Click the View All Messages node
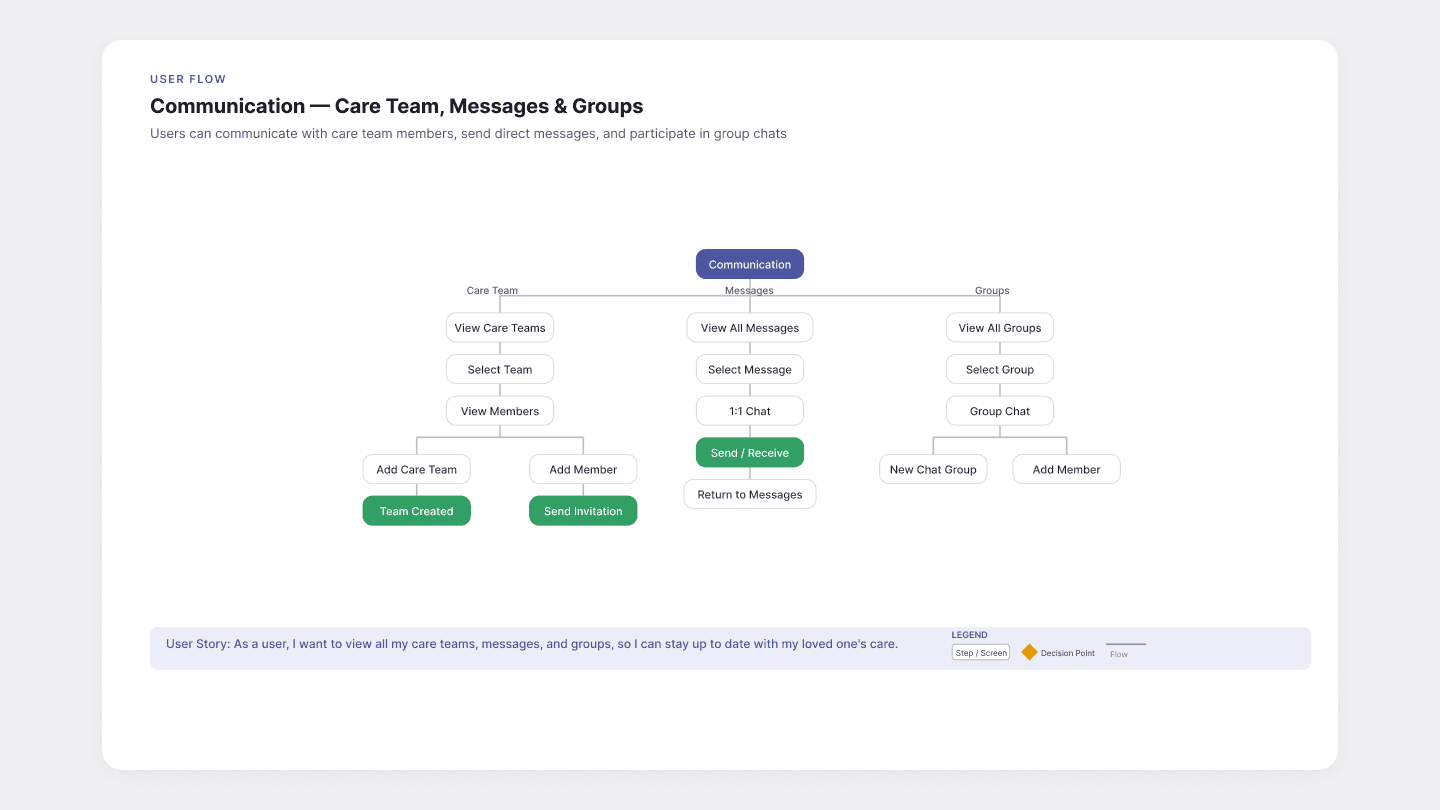The width and height of the screenshot is (1440, 810). coord(750,327)
